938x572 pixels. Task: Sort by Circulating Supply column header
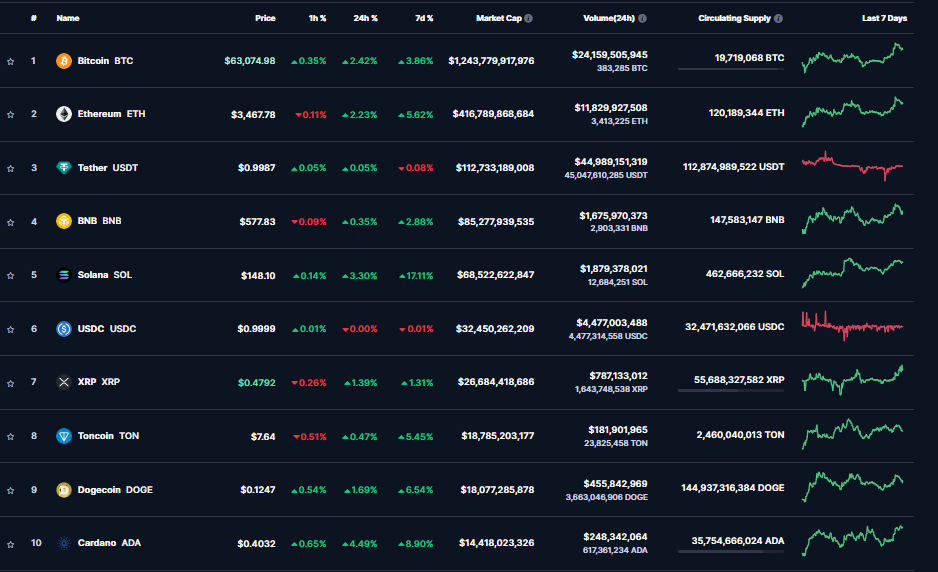tap(735, 19)
